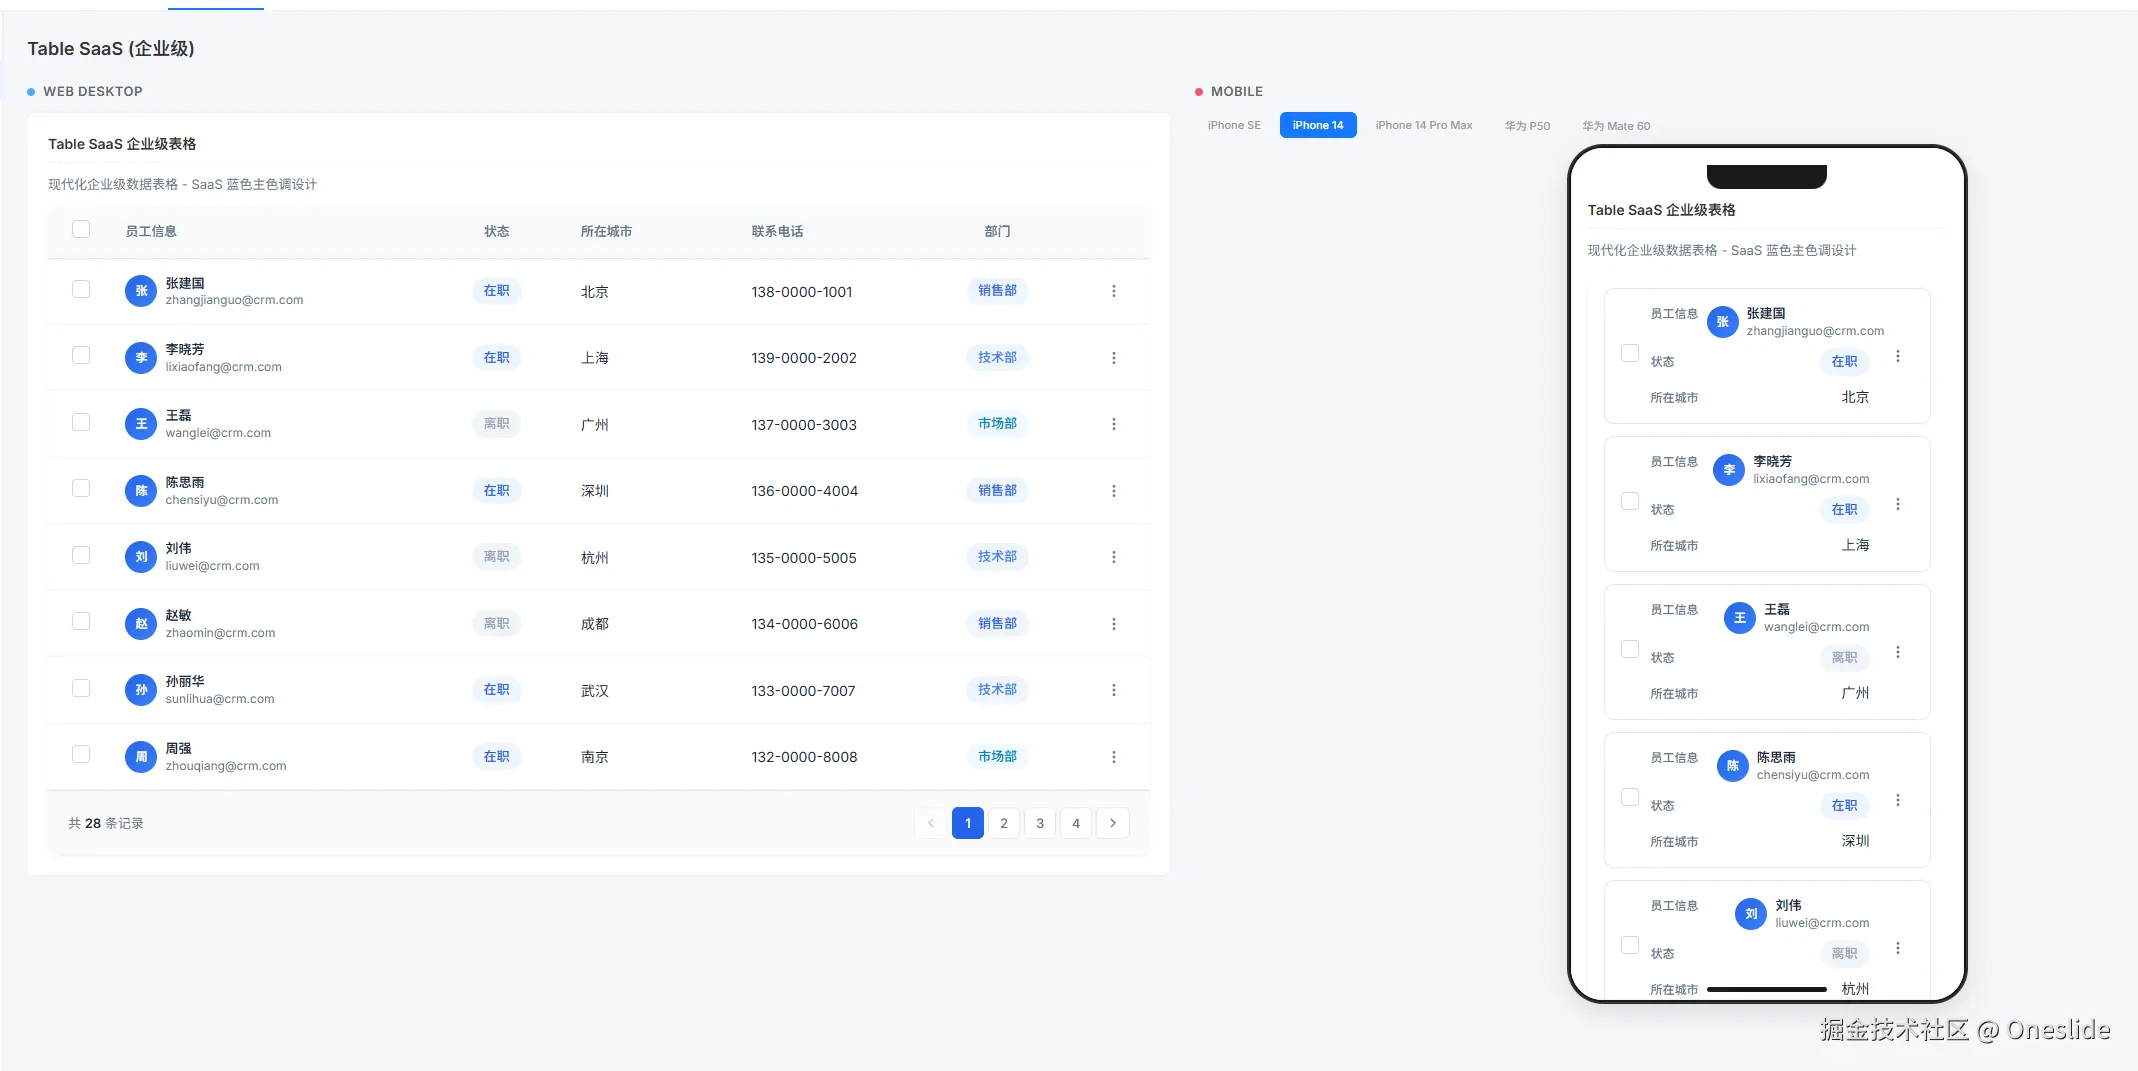Screen dimensions: 2138x1071
Task: Open row actions menu for 王磊 in desktop table
Action: (1113, 424)
